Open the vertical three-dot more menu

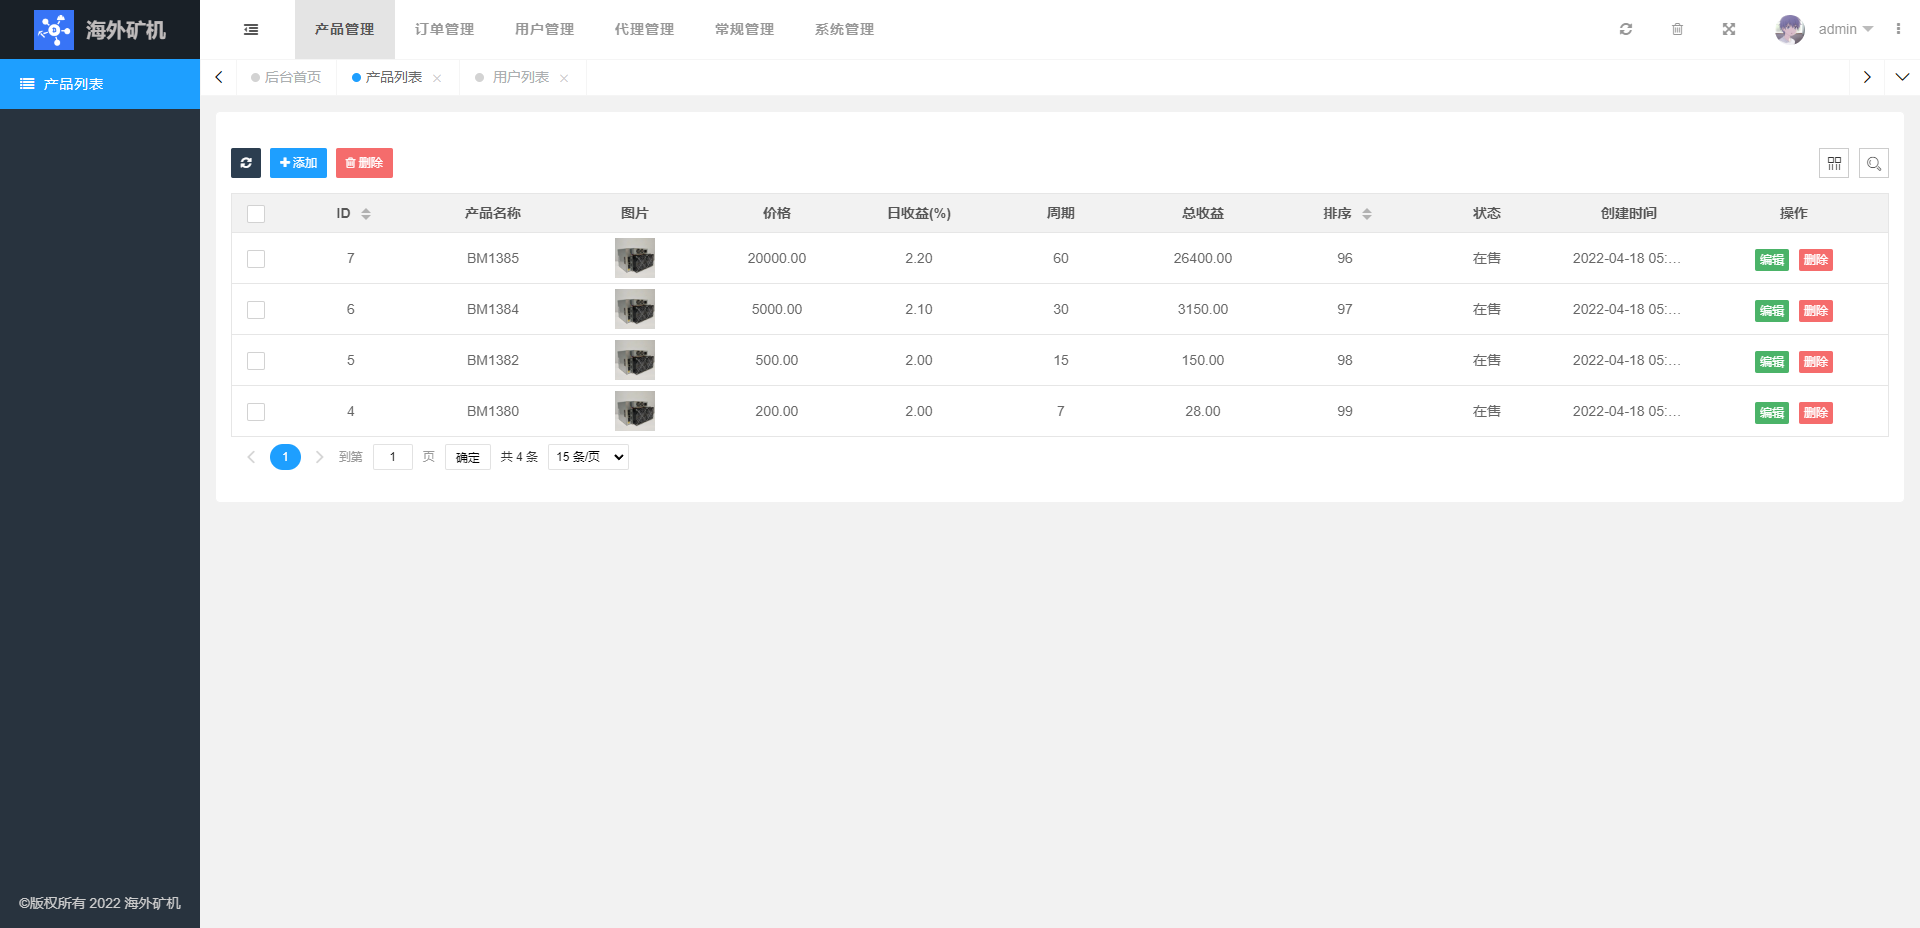tap(1898, 29)
